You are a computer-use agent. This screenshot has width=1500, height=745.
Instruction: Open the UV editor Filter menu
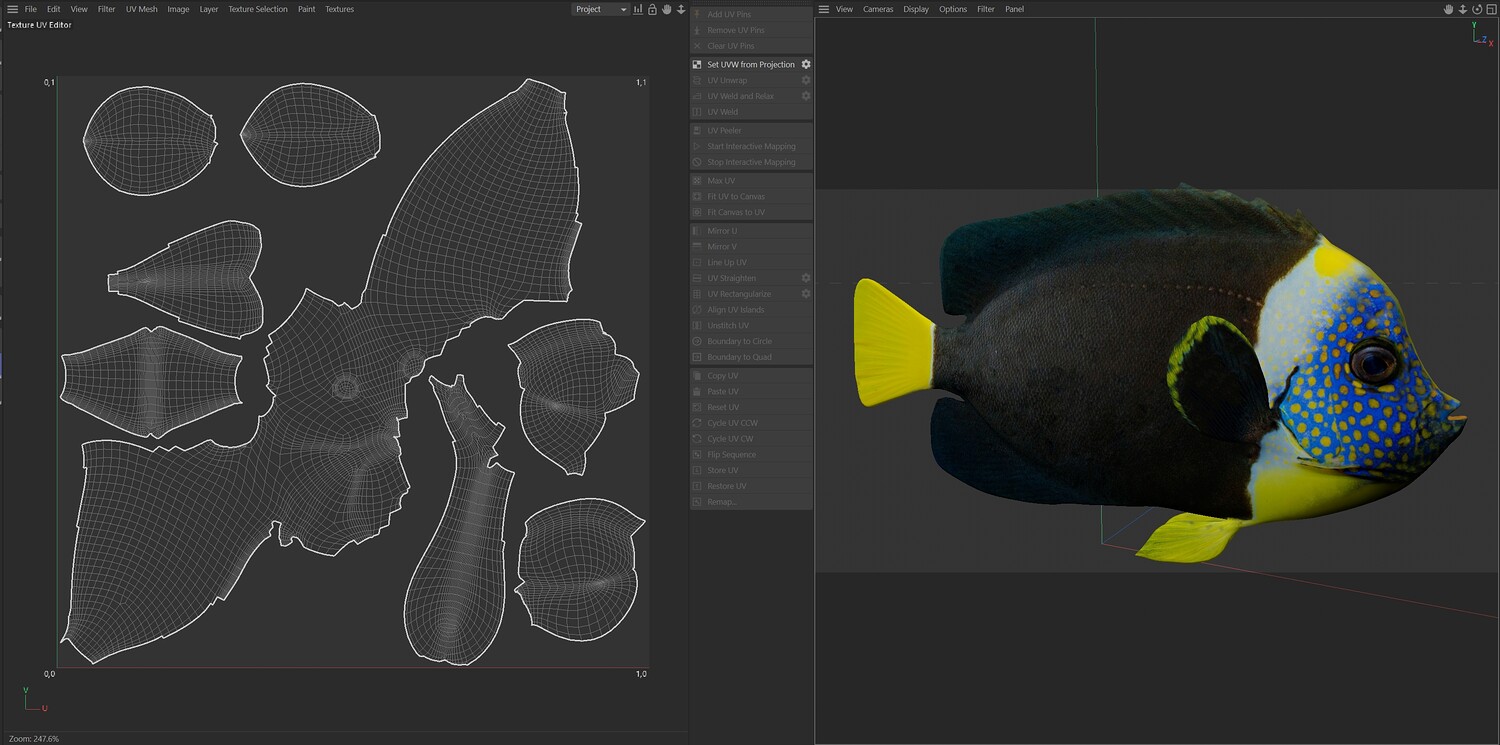pos(106,9)
